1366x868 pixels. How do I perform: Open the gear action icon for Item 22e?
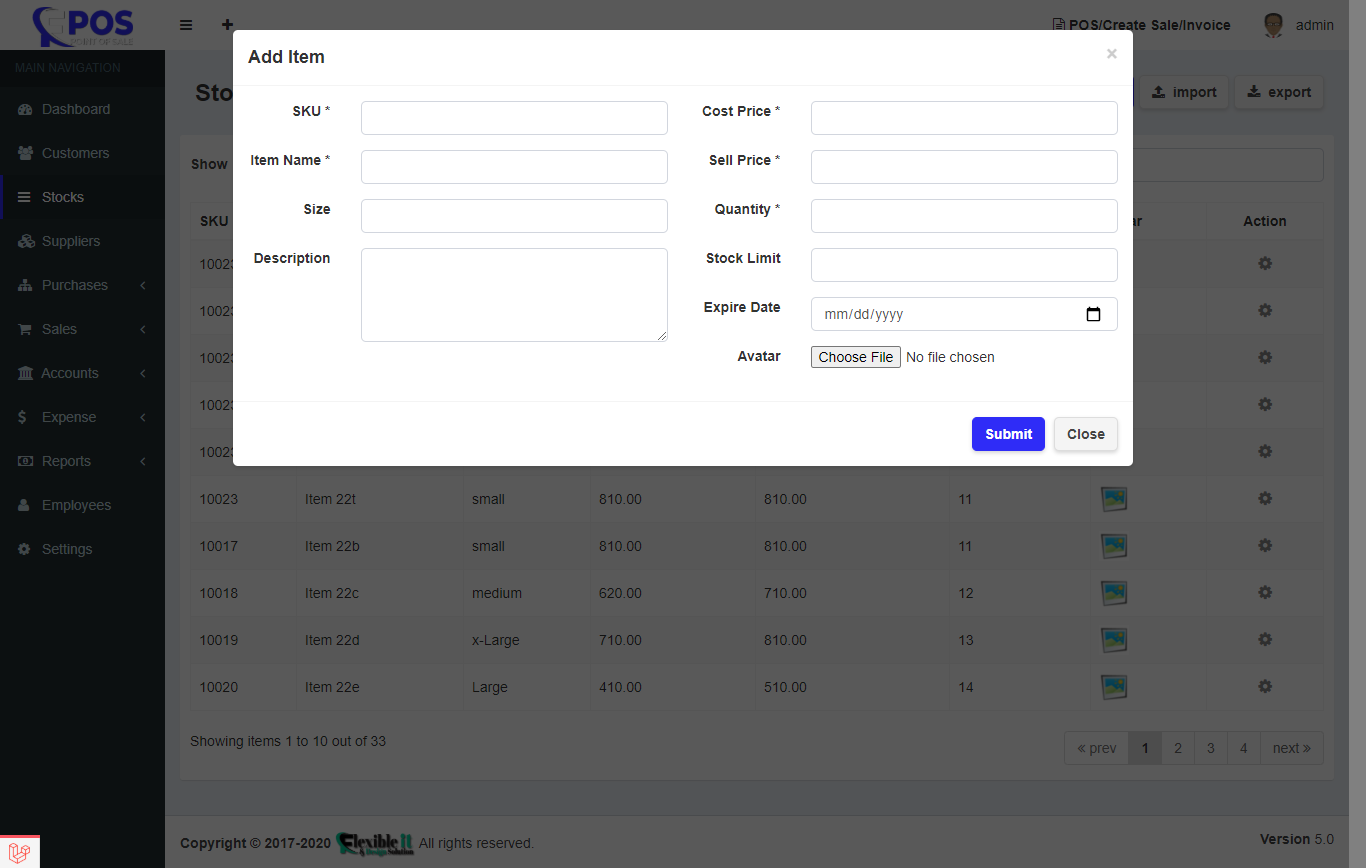point(1264,687)
